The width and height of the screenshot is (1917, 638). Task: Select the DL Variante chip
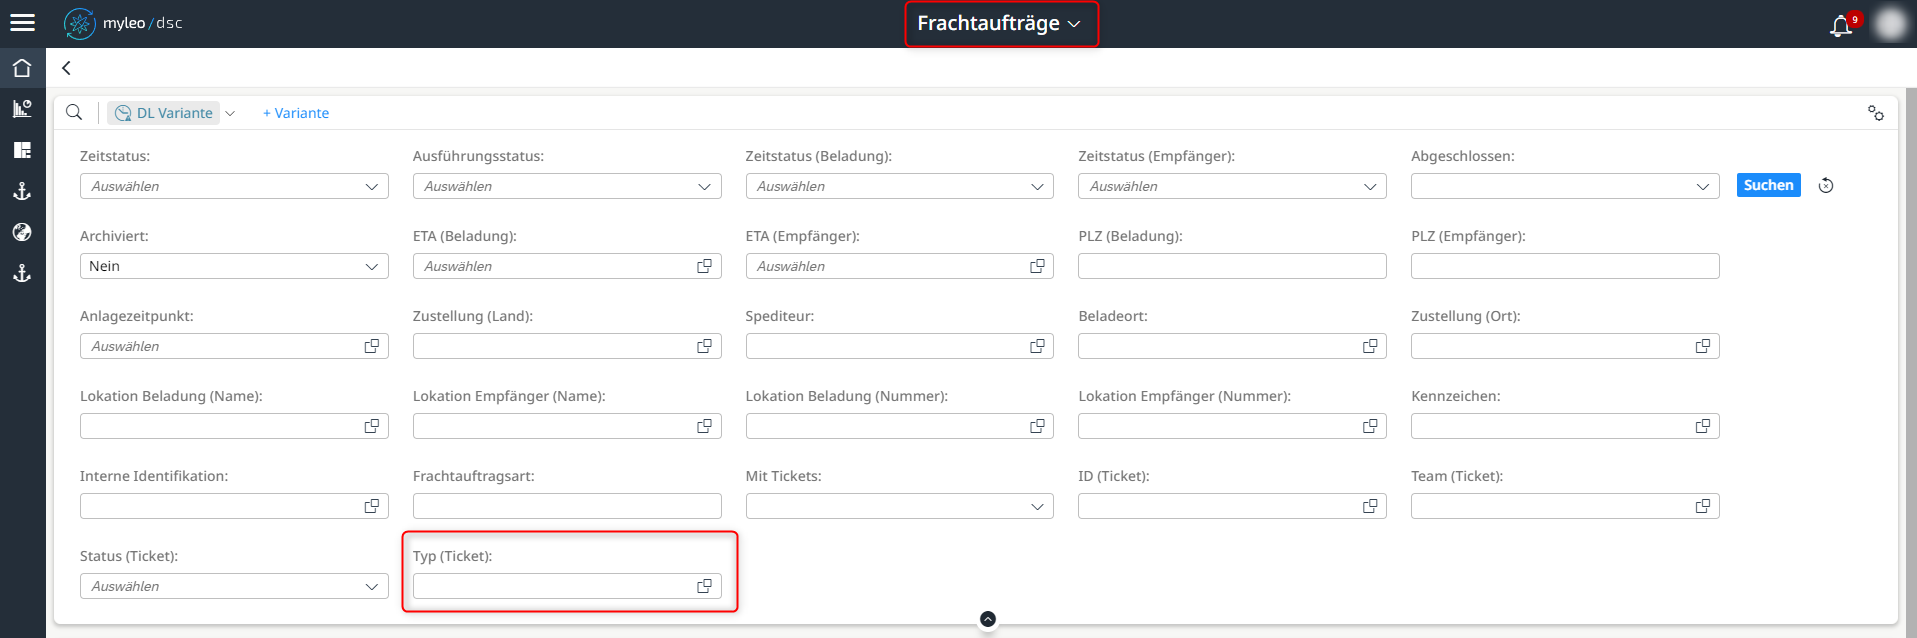164,113
